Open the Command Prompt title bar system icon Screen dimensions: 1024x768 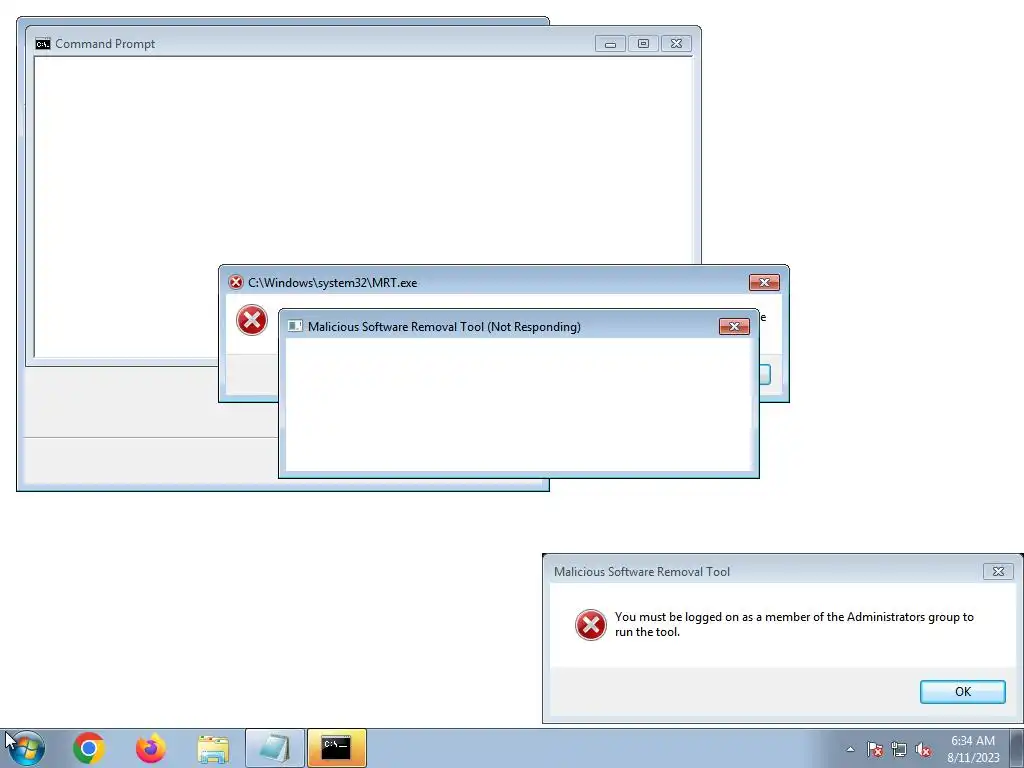point(42,44)
